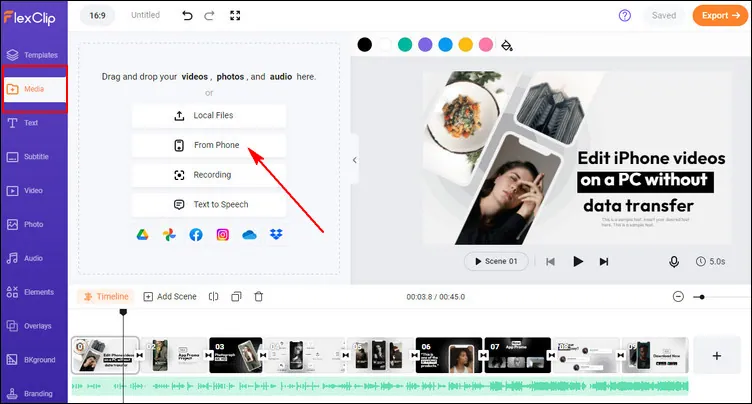
Task: Open the Subtitle sidebar panel
Action: pos(28,157)
